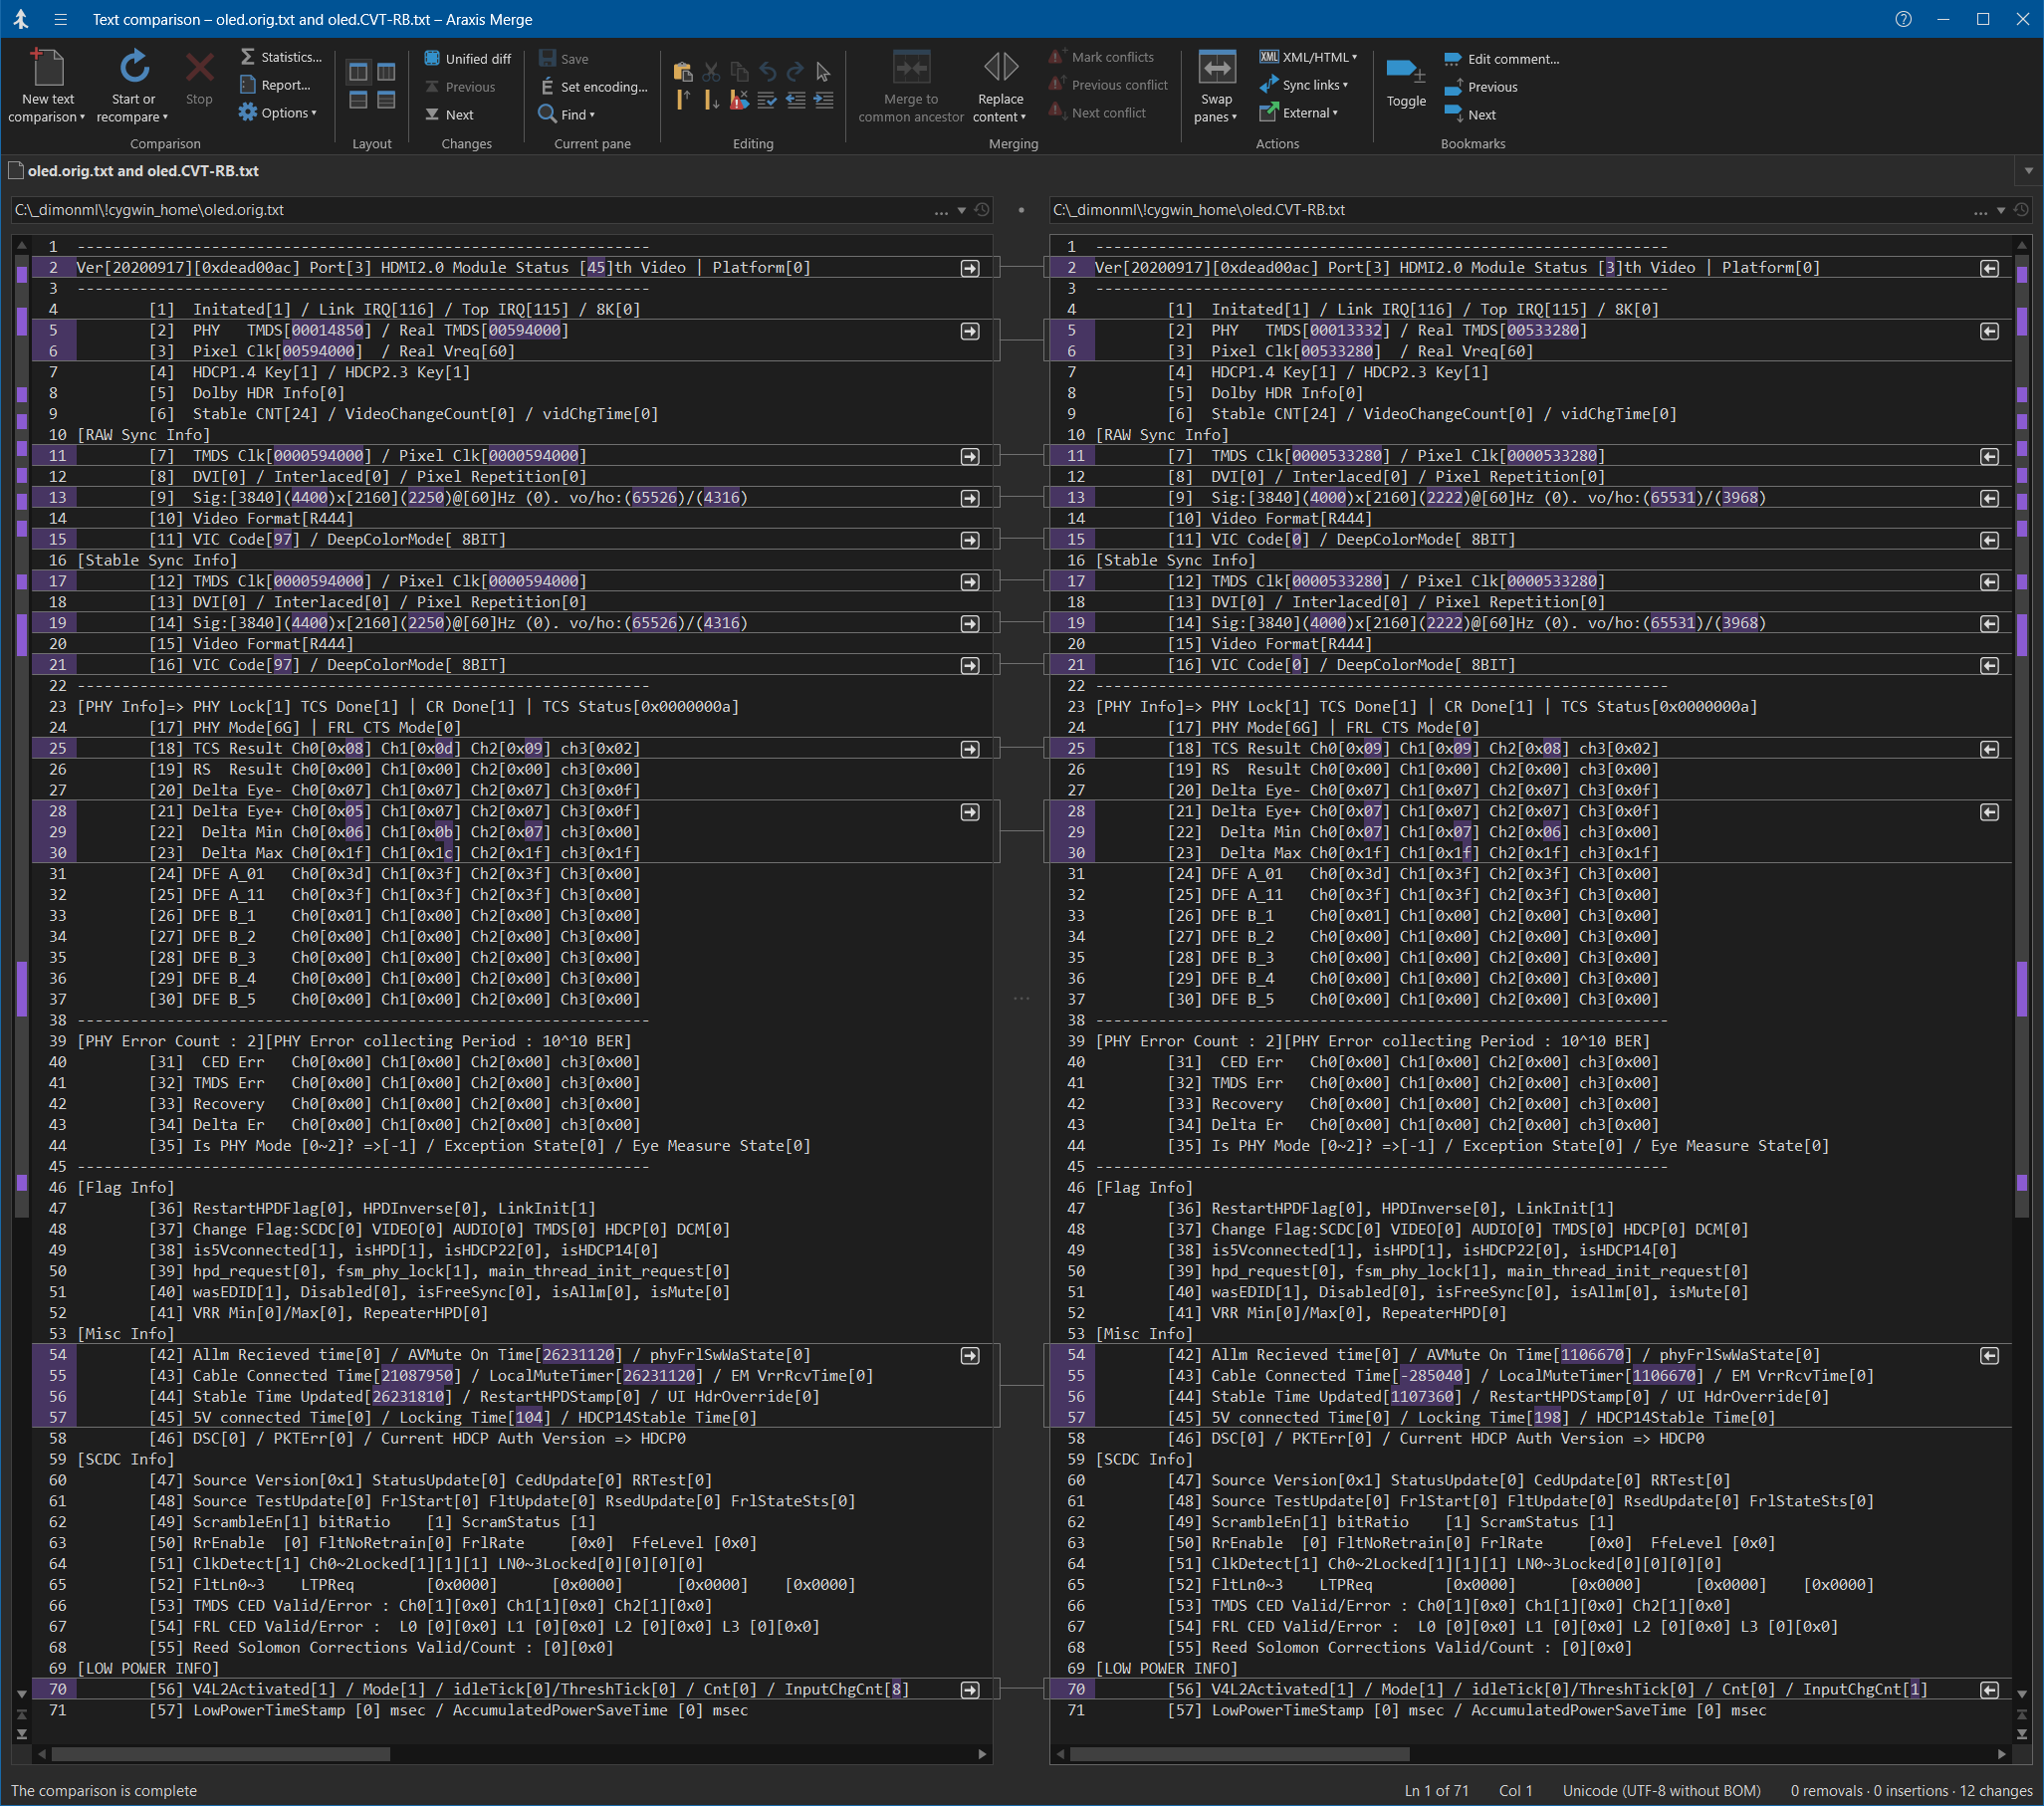Select two-pane vertical layout icon
The image size is (2044, 1806).
click(358, 72)
